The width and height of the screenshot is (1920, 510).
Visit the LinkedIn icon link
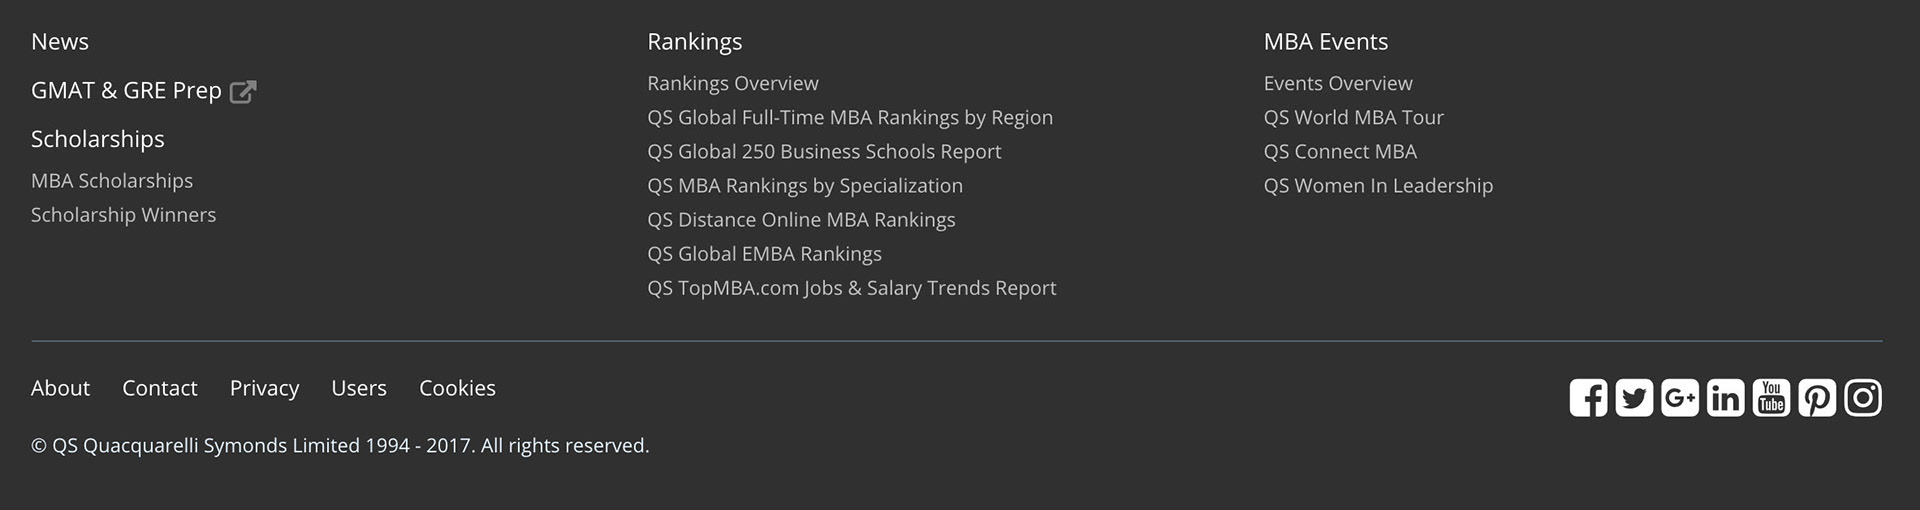pyautogui.click(x=1725, y=398)
